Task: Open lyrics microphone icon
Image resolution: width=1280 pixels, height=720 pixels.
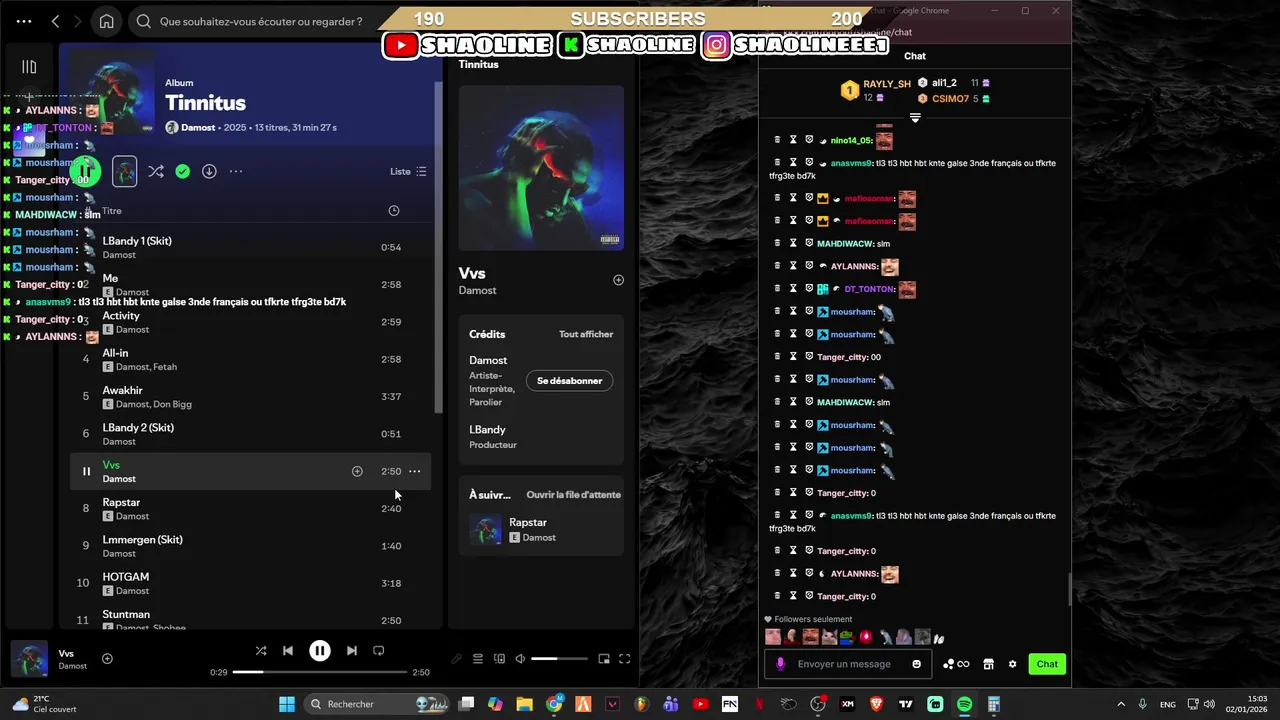Action: (457, 659)
